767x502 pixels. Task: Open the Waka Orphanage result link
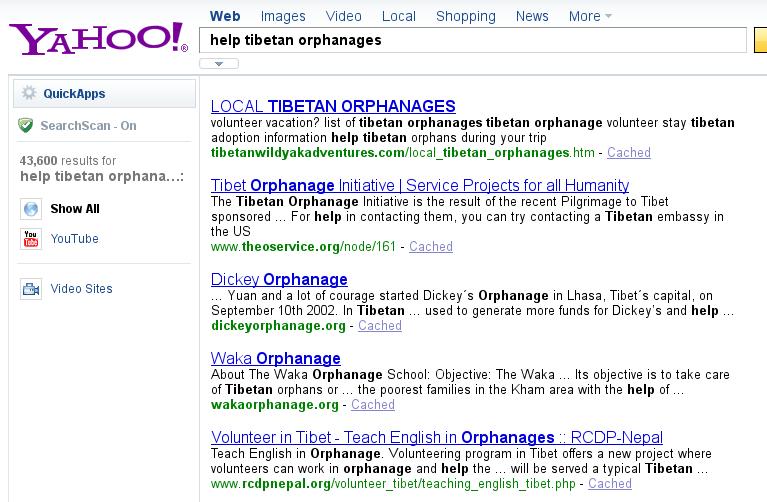pyautogui.click(x=276, y=359)
